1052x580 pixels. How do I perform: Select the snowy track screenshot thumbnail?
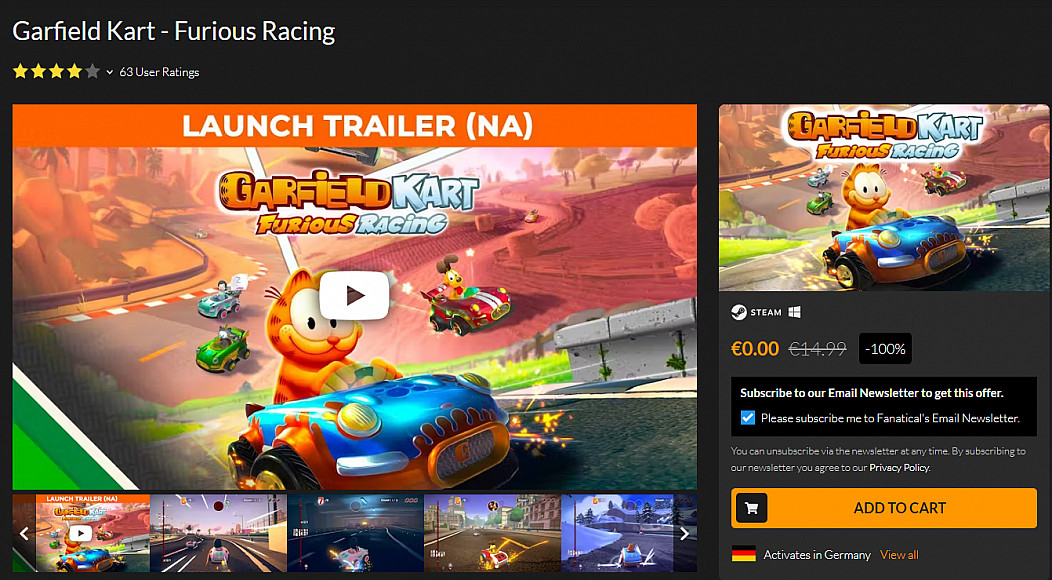pyautogui.click(x=617, y=533)
